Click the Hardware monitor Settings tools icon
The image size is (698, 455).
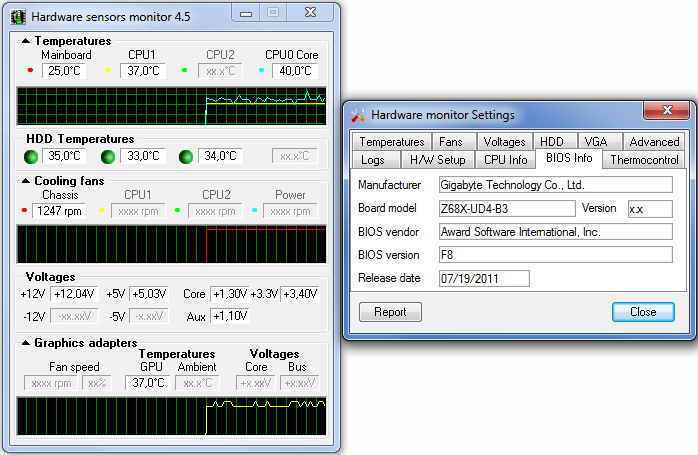click(359, 115)
